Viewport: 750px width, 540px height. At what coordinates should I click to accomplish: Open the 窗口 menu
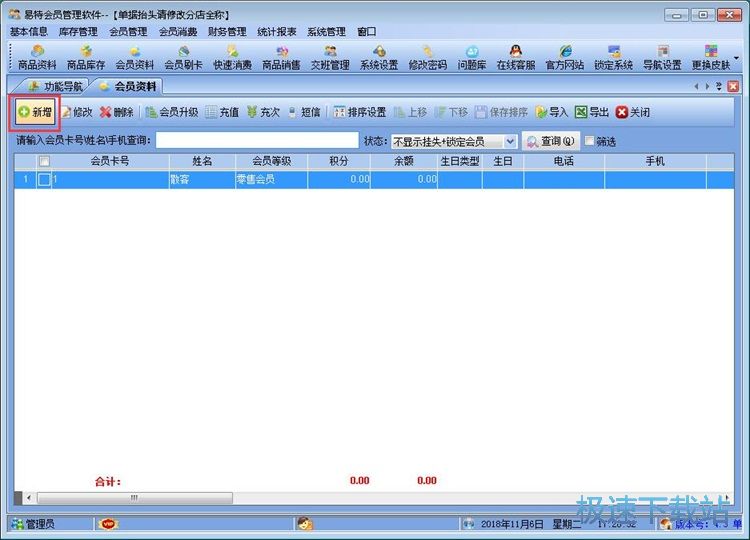366,32
